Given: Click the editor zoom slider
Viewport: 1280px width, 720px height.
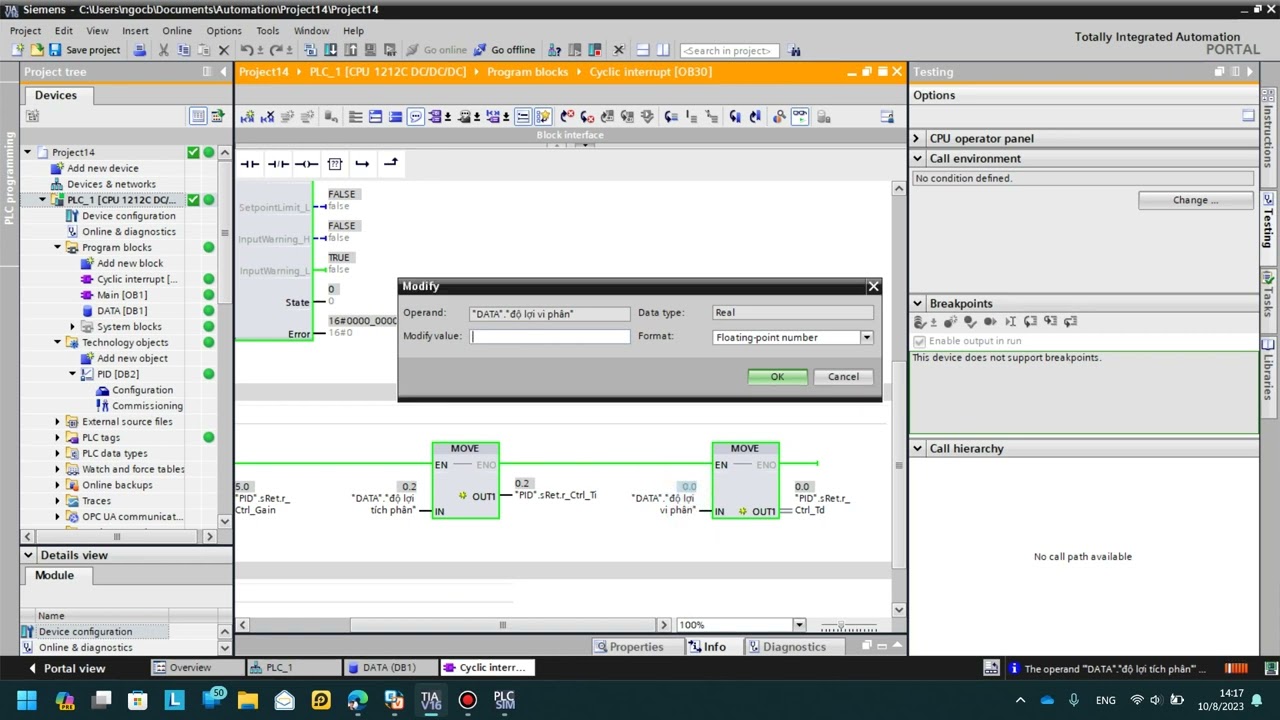Looking at the screenshot, I should (x=848, y=626).
